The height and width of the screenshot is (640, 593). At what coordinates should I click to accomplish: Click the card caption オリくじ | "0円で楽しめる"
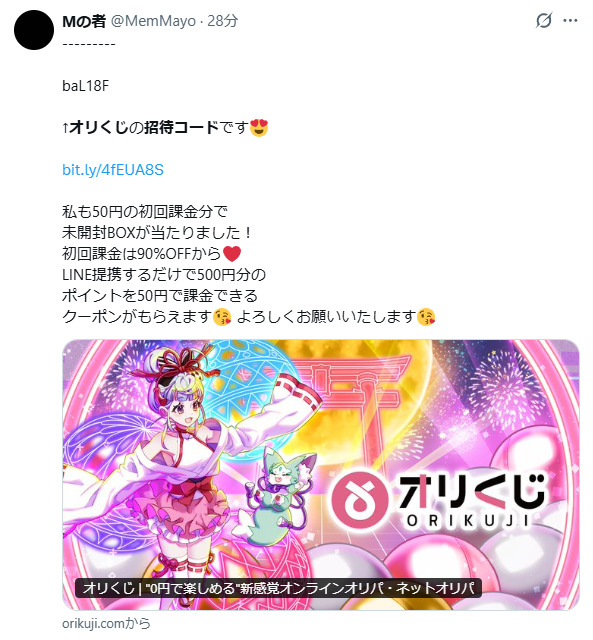278,588
